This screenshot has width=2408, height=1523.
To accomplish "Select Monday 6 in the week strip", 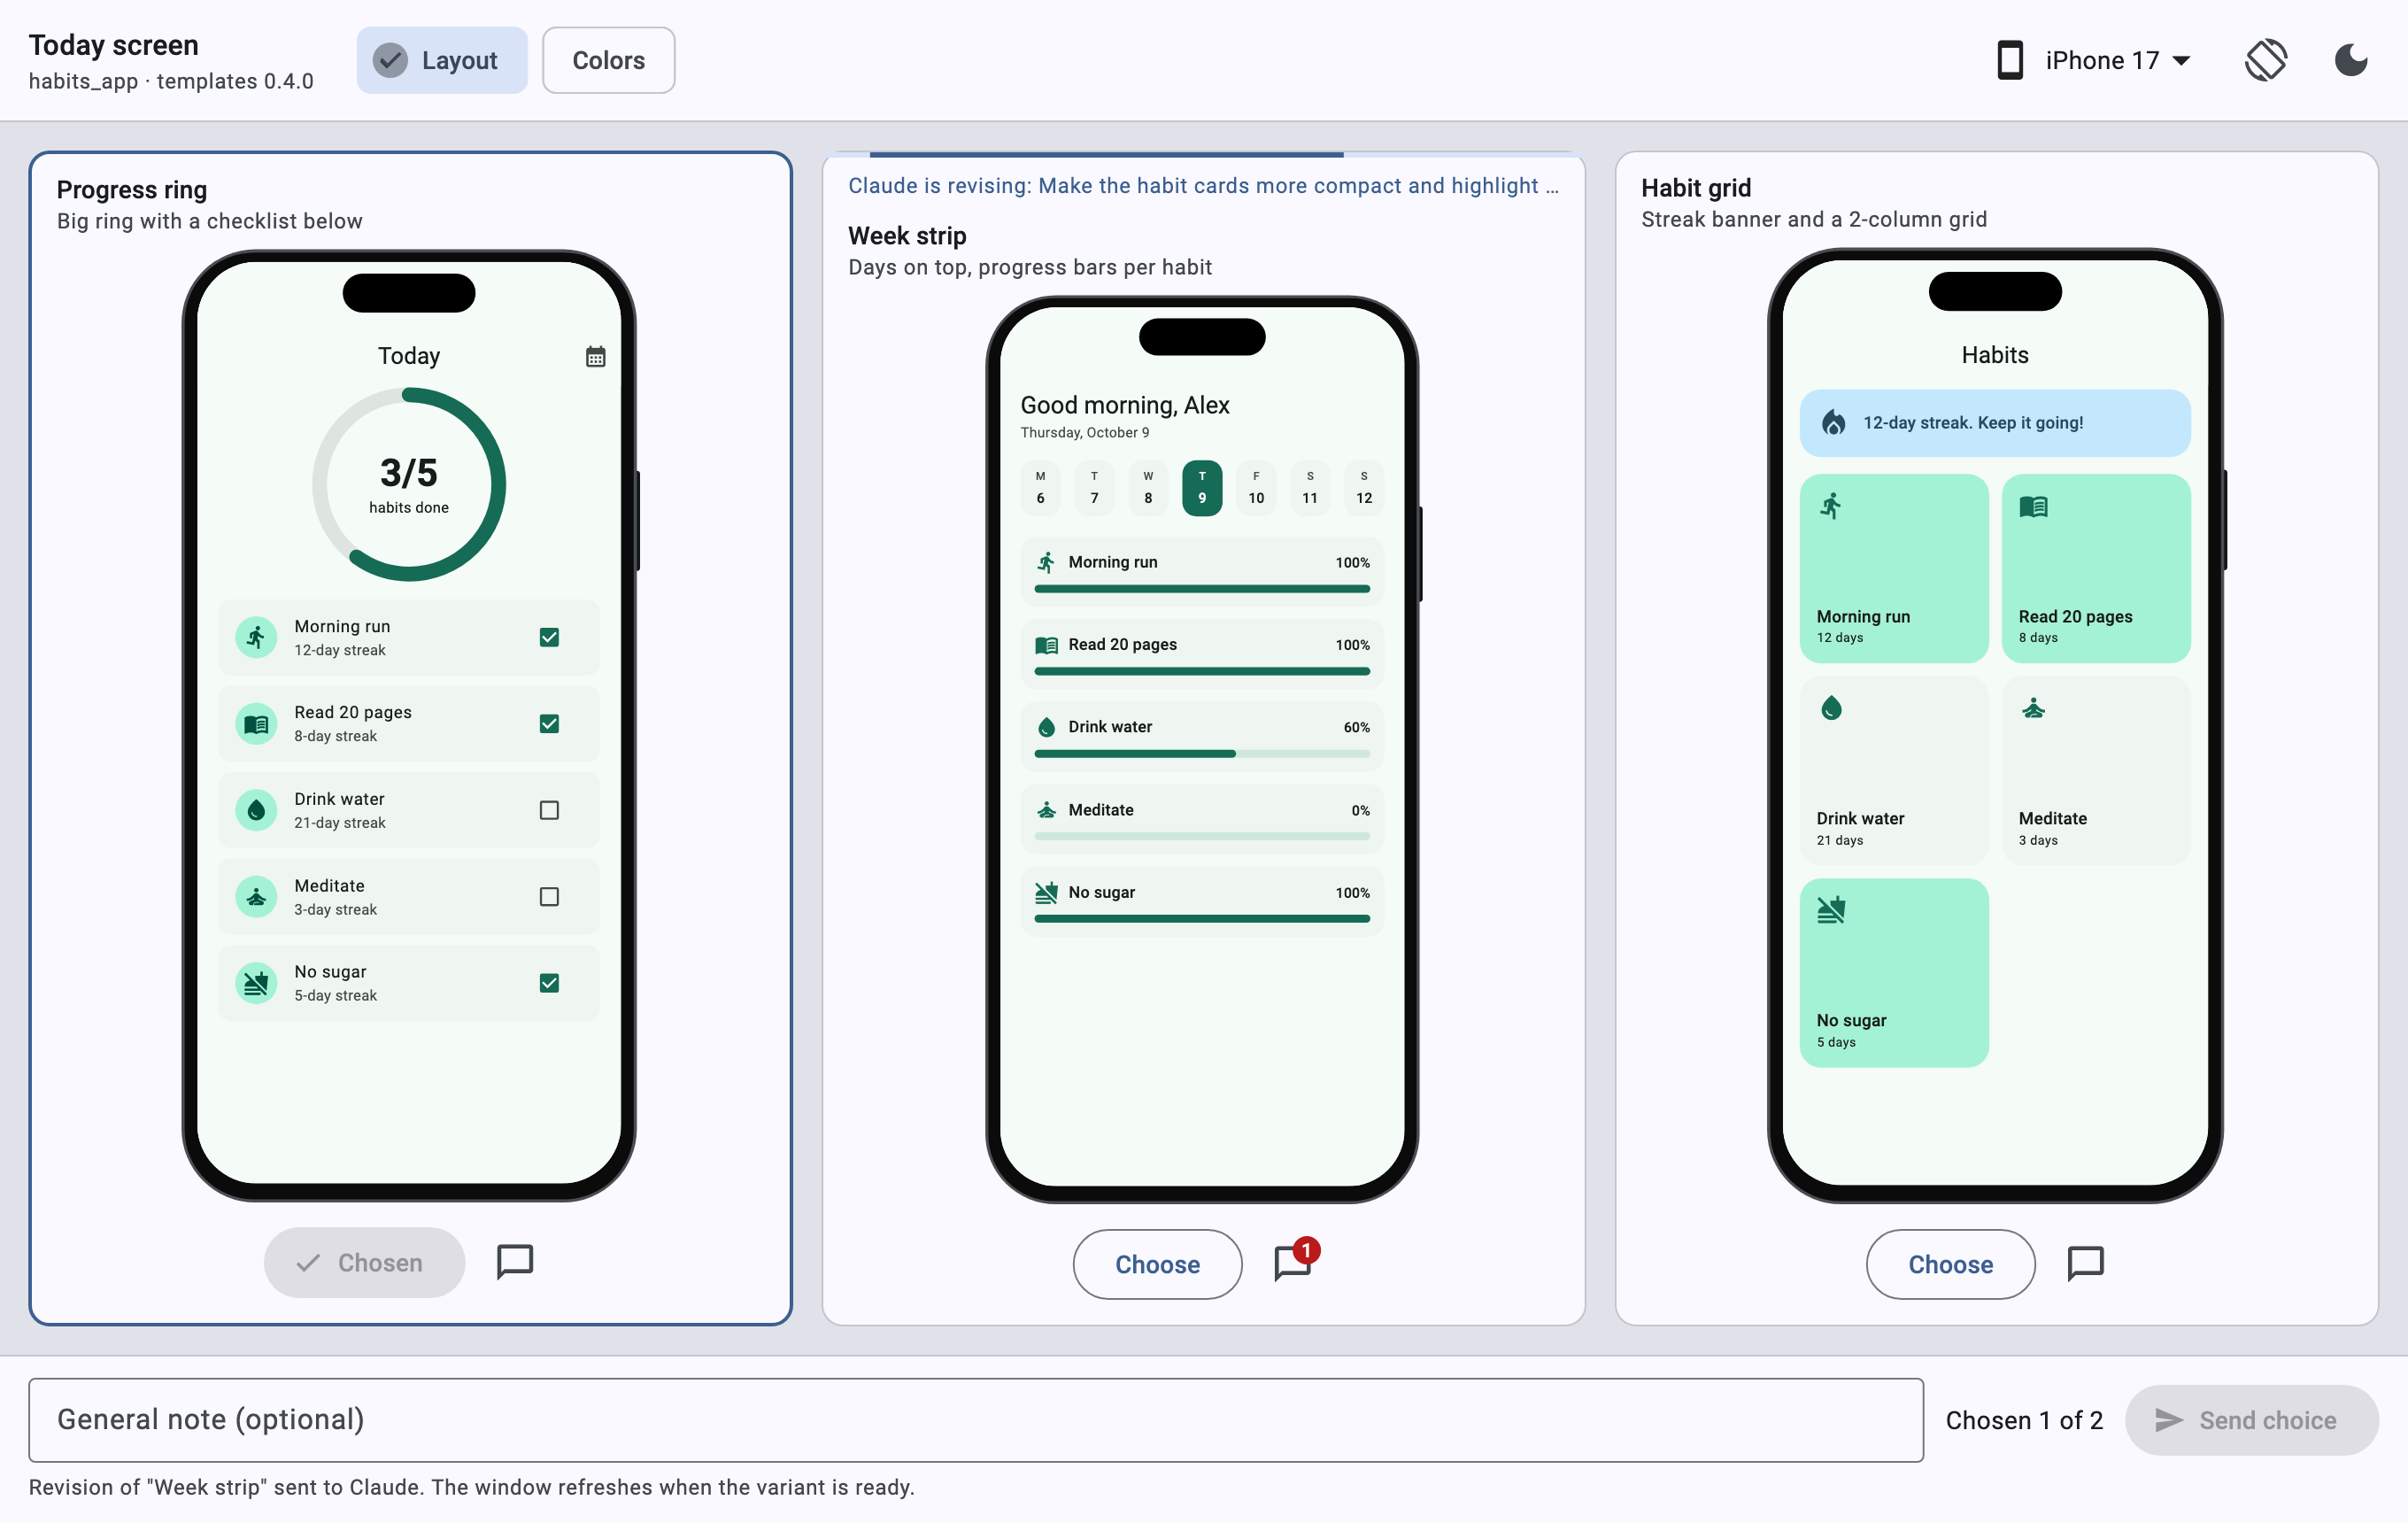I will (x=1040, y=487).
